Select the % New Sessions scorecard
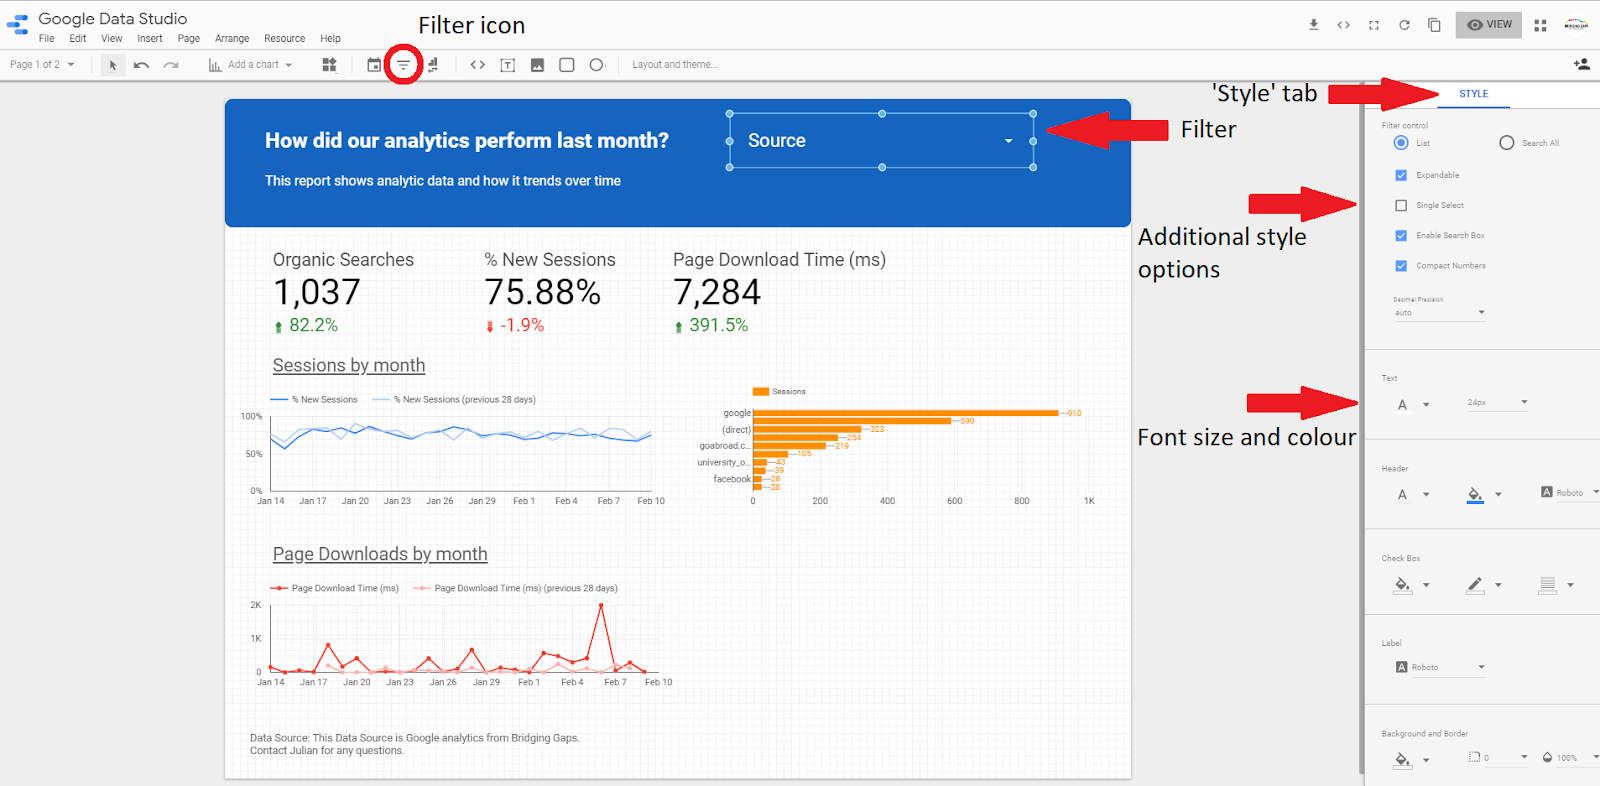The image size is (1600, 786). click(x=549, y=291)
